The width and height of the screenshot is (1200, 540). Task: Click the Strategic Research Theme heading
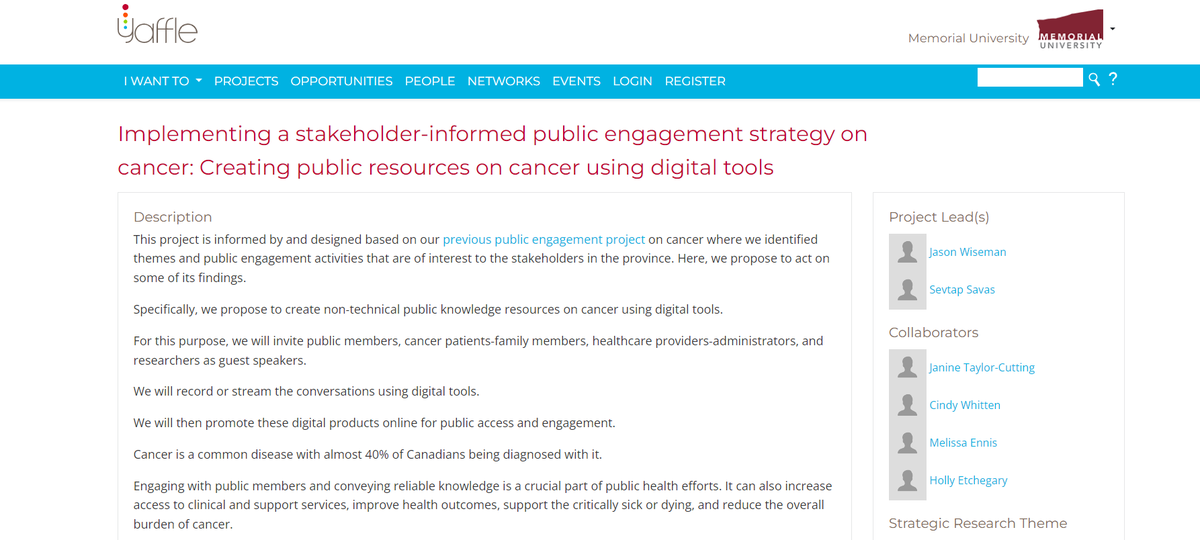978,523
